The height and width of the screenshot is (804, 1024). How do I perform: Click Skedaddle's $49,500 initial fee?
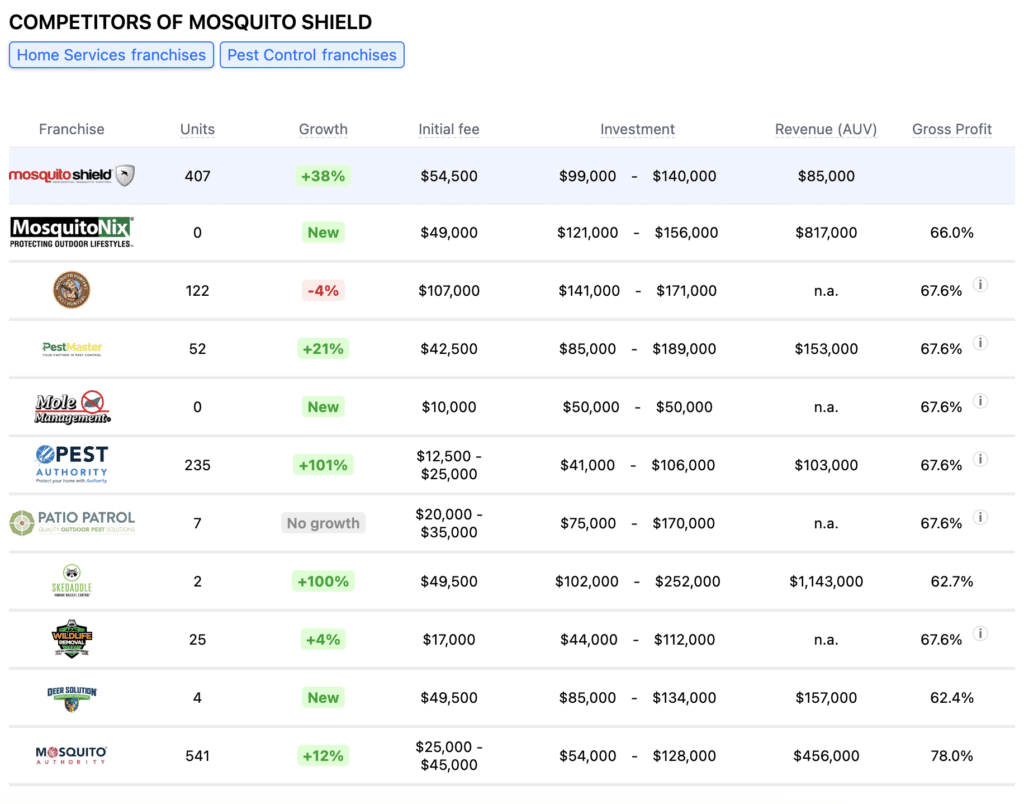[x=449, y=581]
